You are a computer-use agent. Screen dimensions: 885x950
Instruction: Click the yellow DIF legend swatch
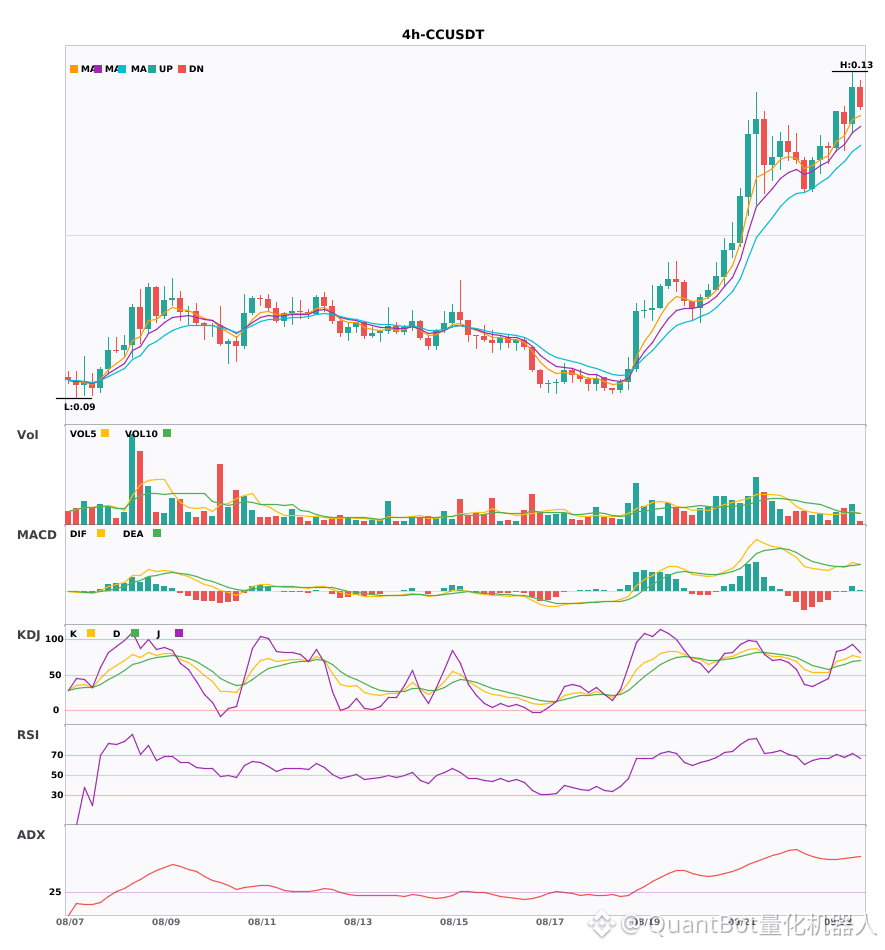(101, 533)
